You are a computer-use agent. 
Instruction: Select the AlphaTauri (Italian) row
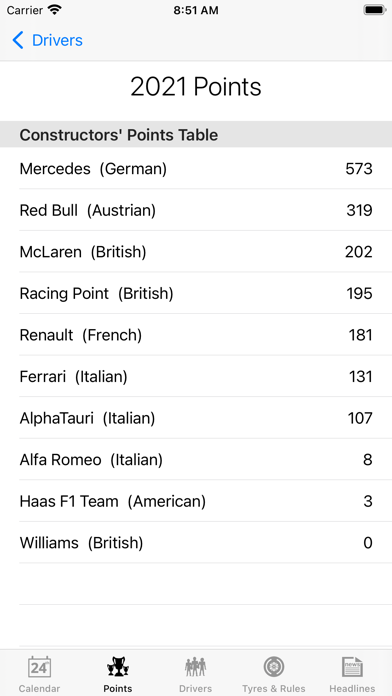196,418
